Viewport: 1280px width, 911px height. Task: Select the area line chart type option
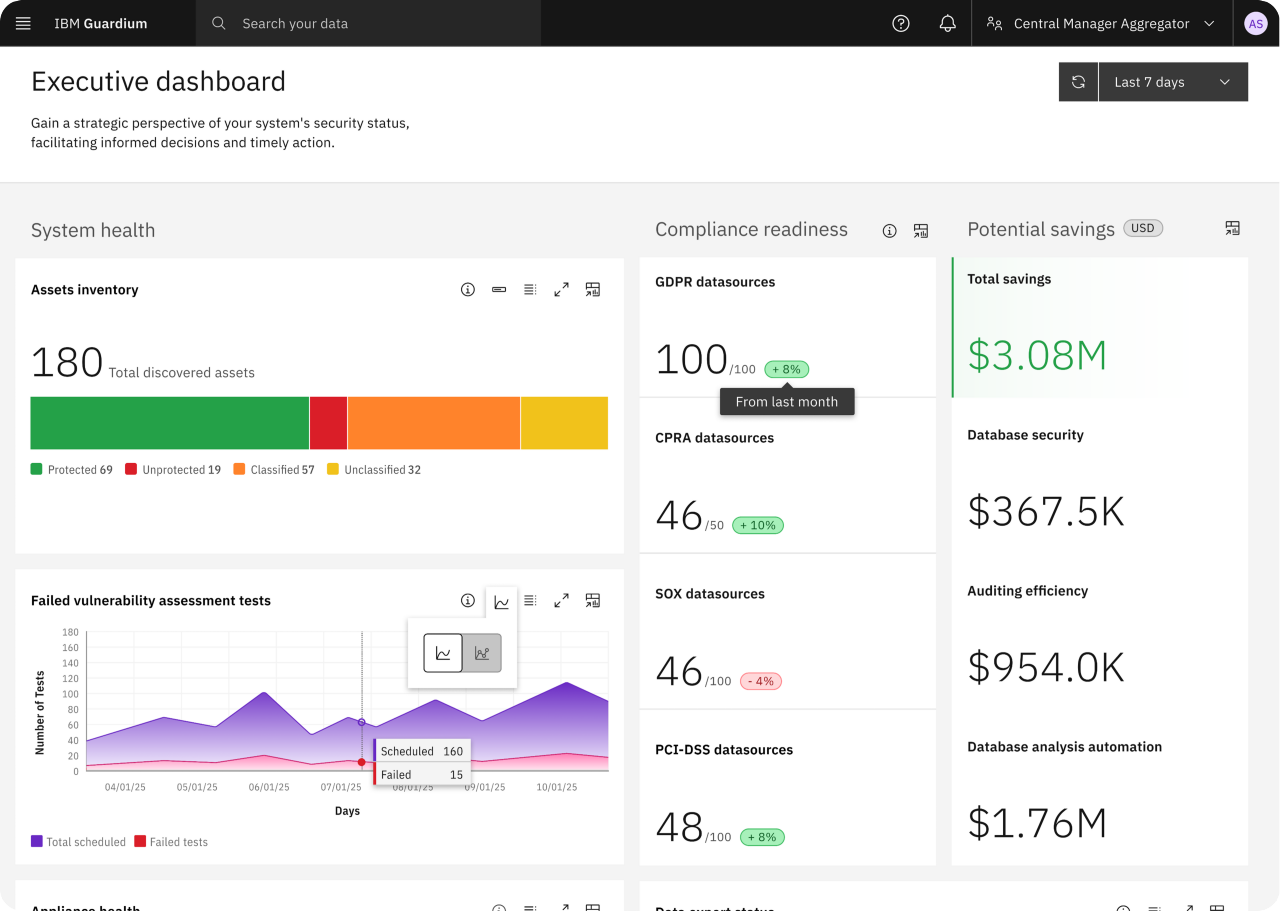[443, 653]
